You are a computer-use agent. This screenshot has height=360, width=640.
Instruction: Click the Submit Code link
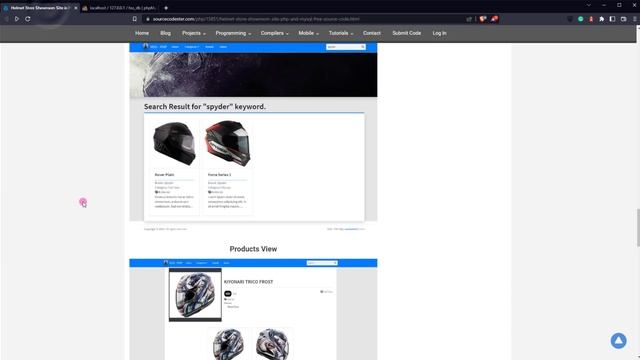(x=407, y=33)
